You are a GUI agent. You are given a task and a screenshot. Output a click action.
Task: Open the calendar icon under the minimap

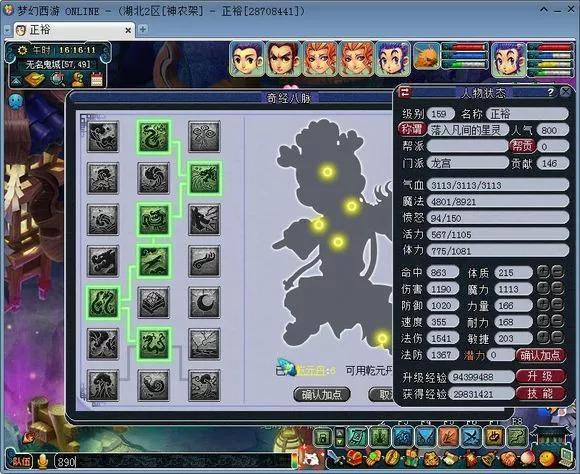click(x=96, y=79)
